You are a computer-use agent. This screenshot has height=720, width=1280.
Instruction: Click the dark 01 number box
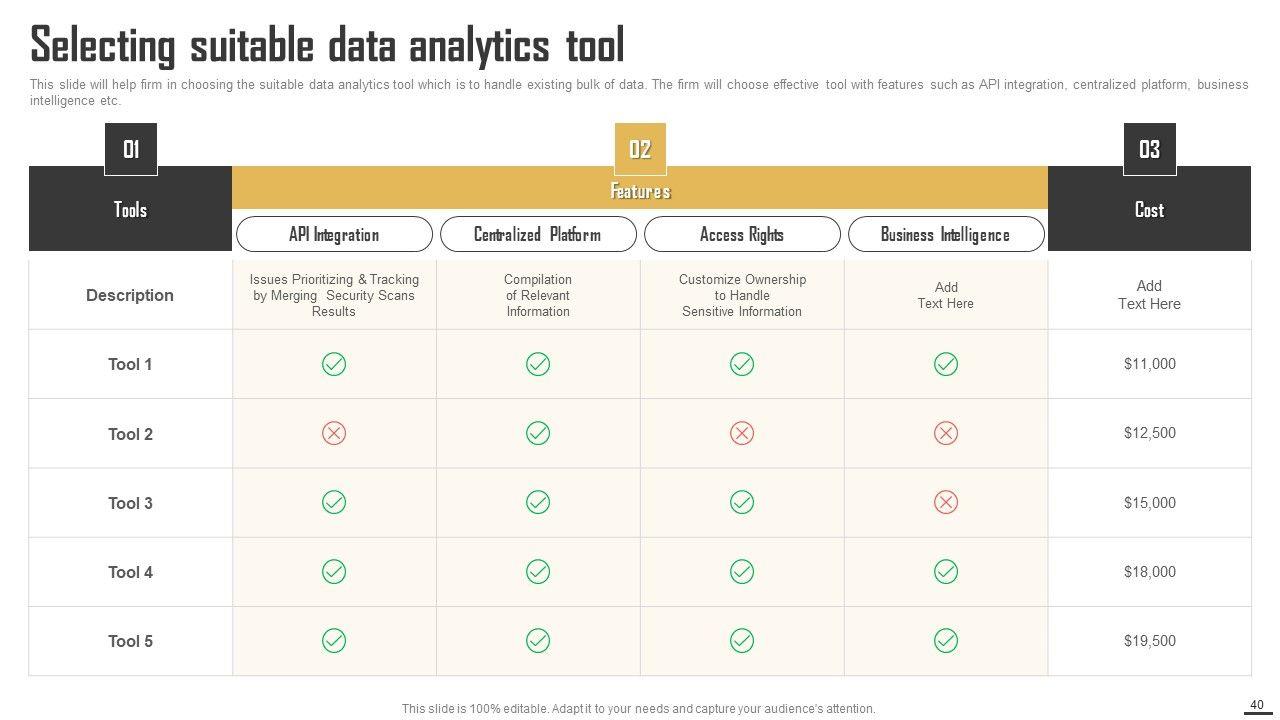coord(131,149)
